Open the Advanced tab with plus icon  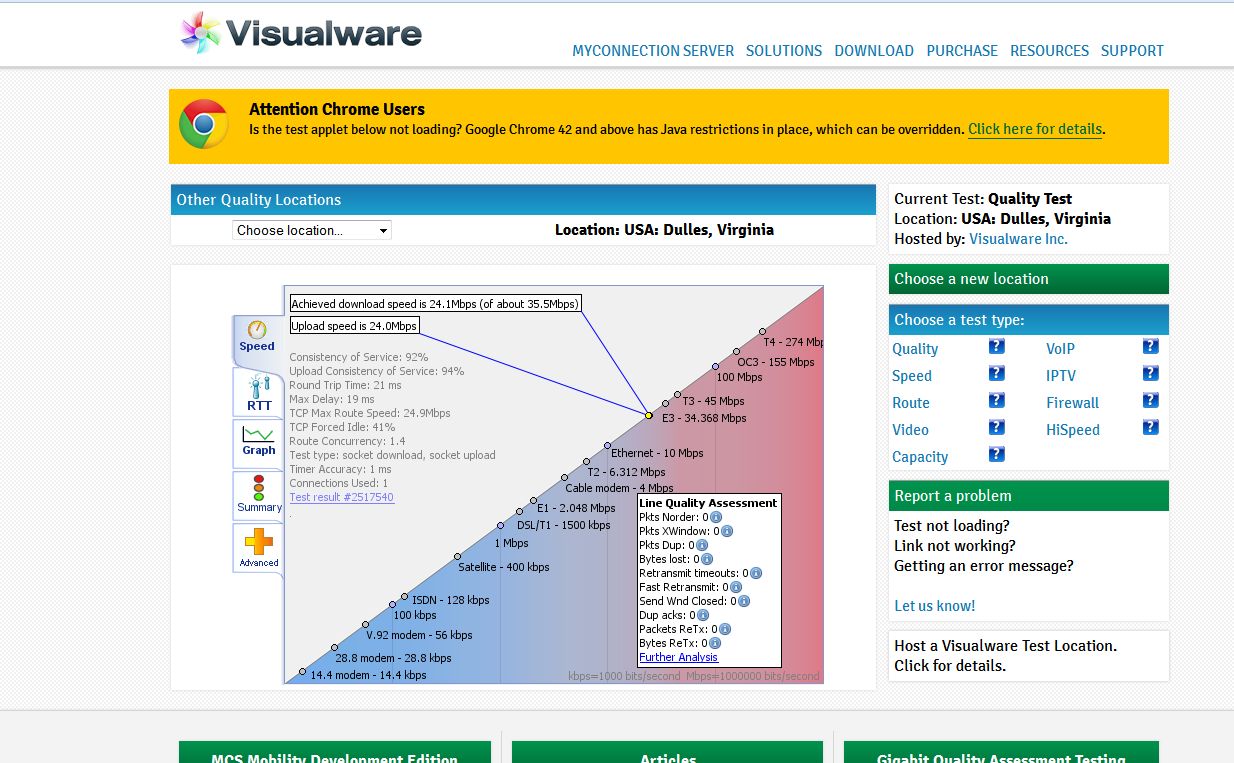[x=259, y=547]
